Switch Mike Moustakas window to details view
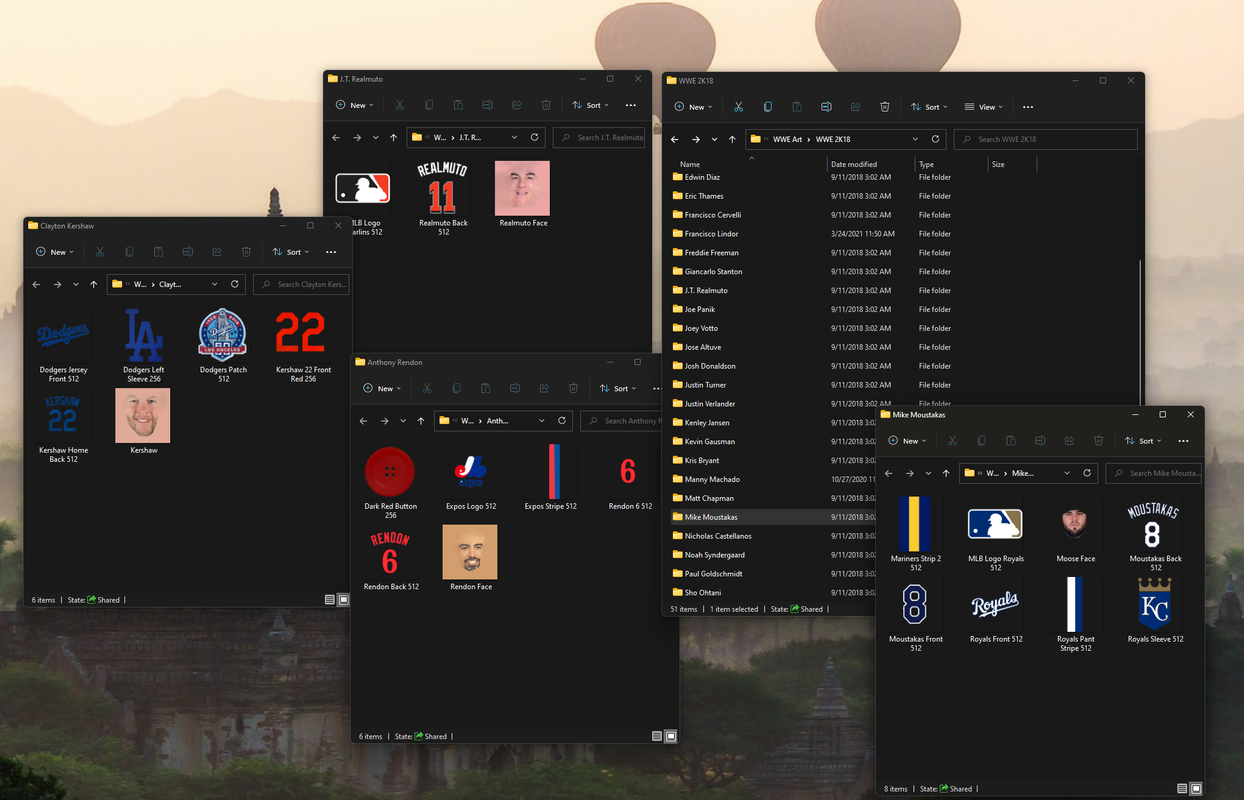This screenshot has width=1244, height=800. tap(1182, 789)
